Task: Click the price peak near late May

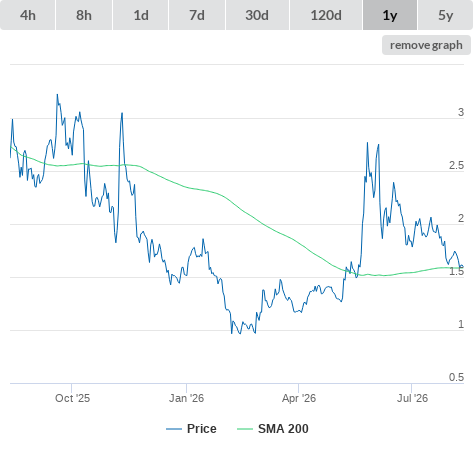Action: click(x=367, y=143)
